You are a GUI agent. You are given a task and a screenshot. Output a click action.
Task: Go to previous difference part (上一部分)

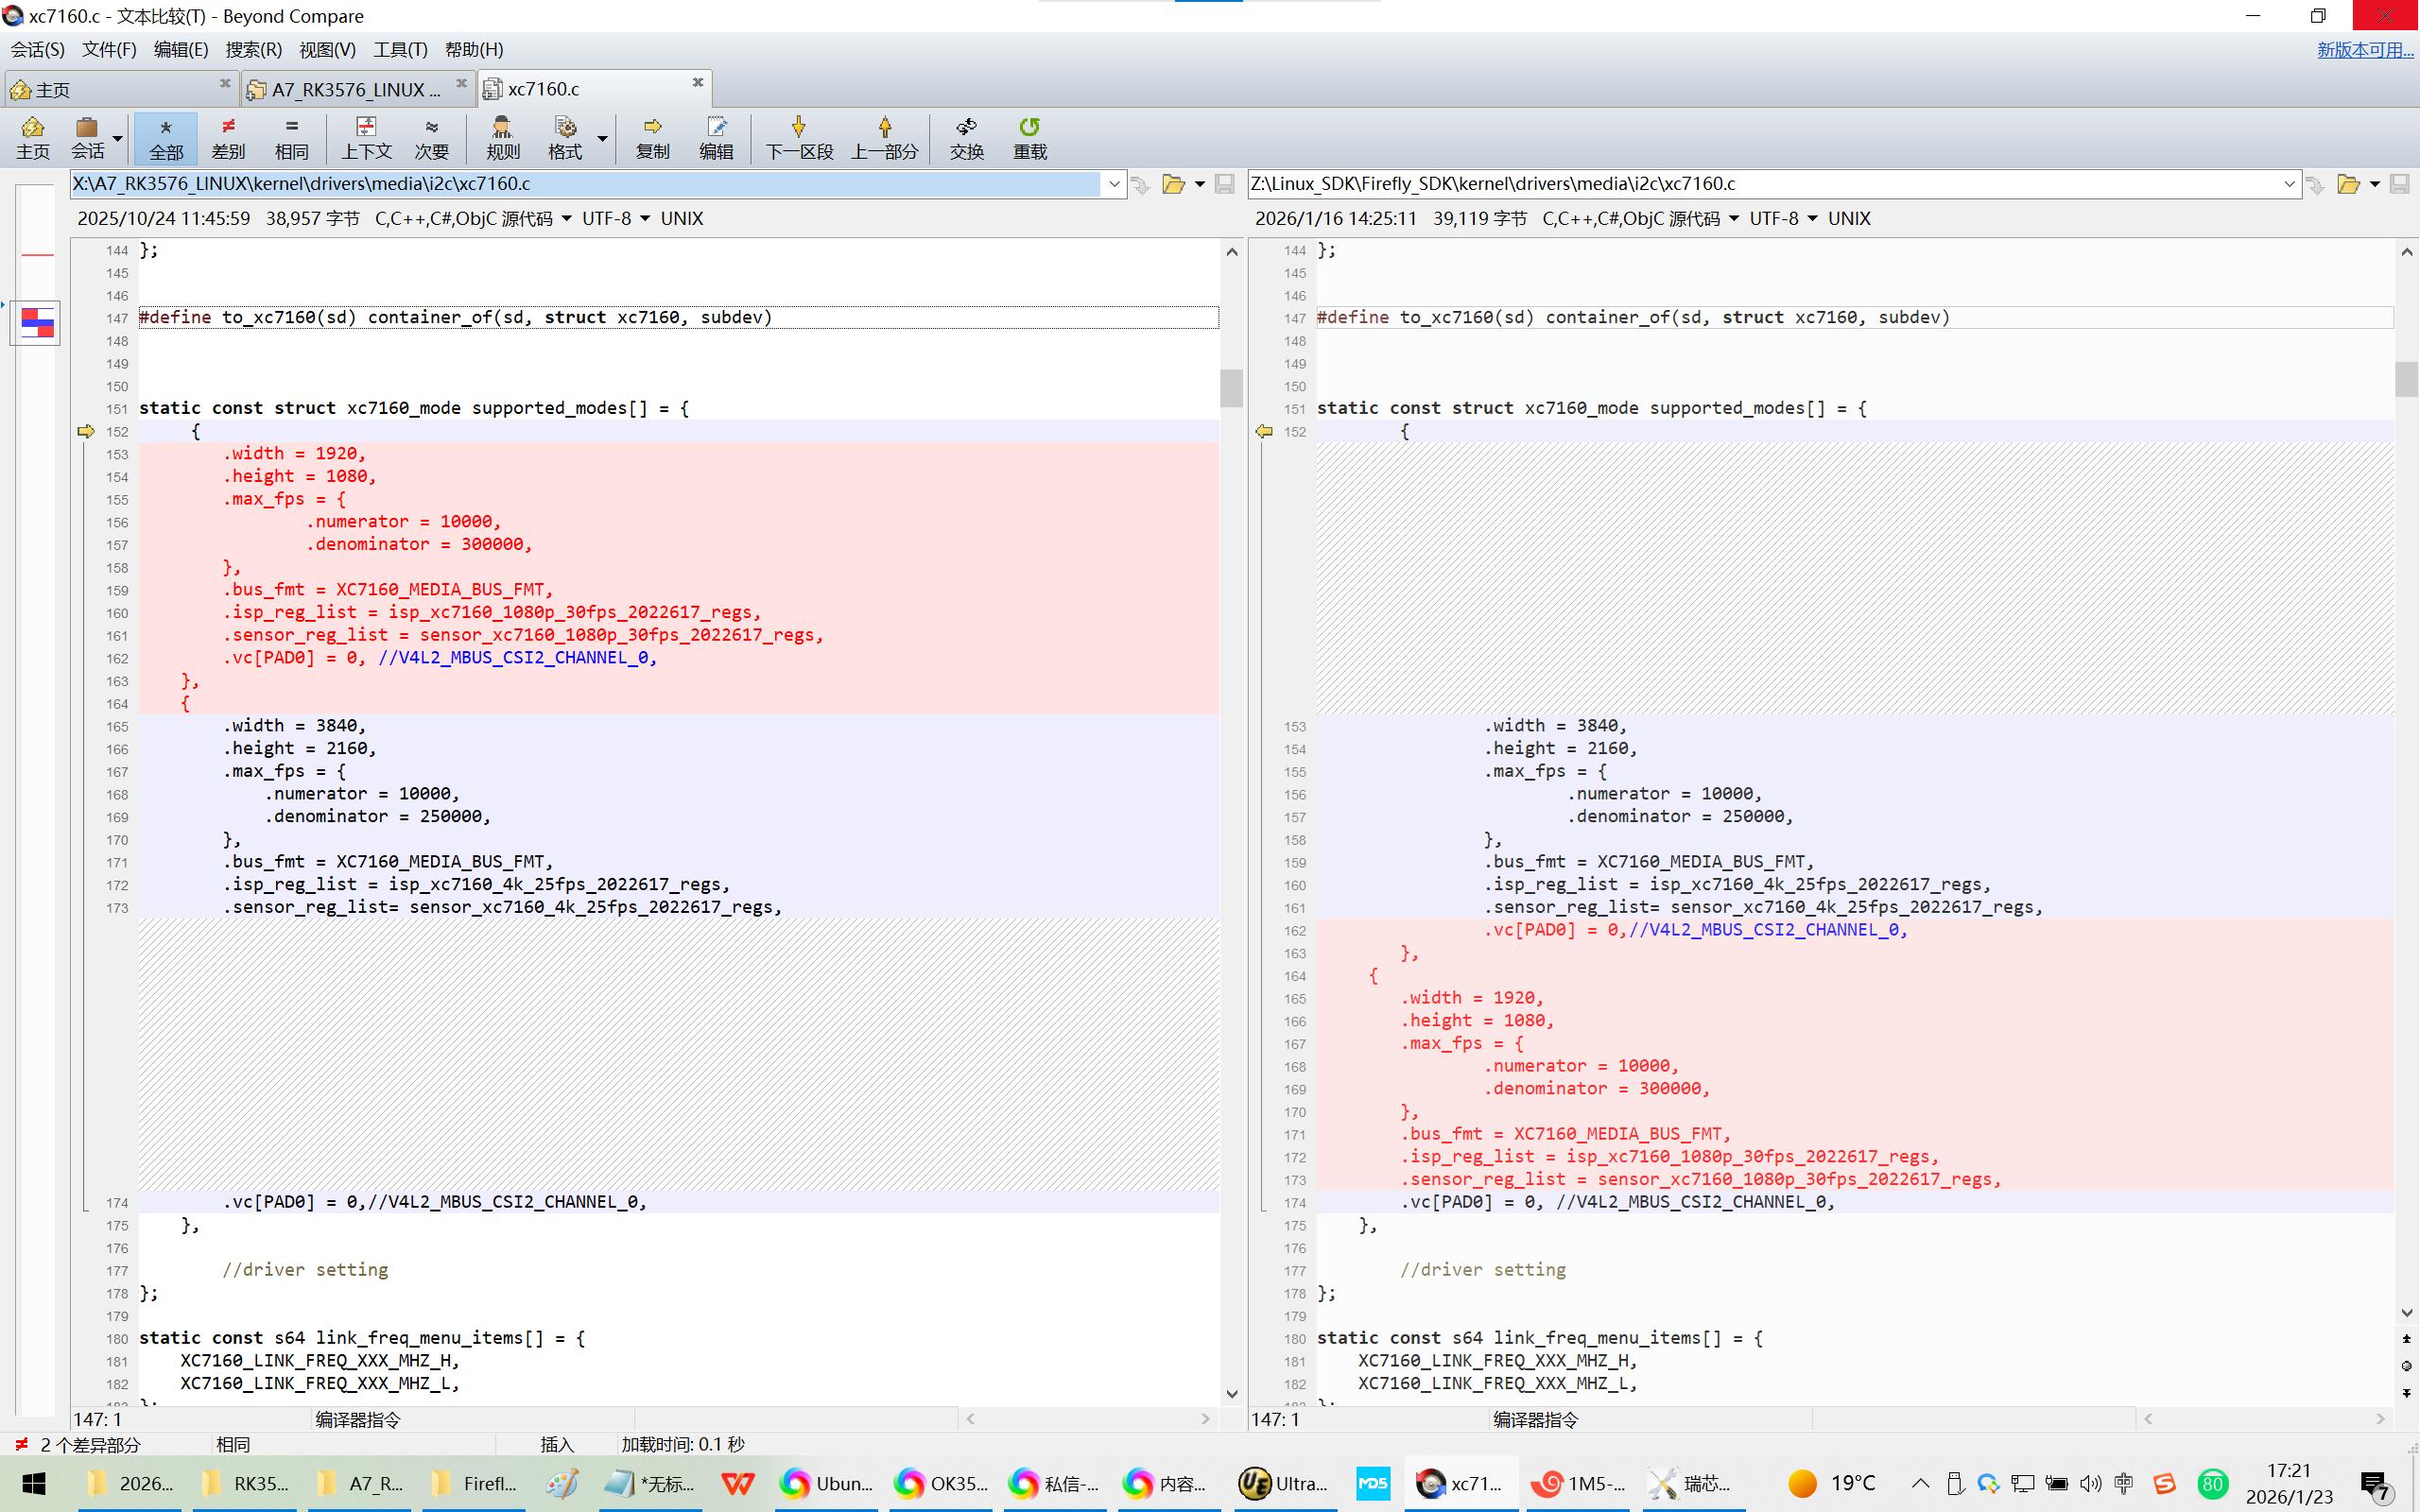coord(884,137)
